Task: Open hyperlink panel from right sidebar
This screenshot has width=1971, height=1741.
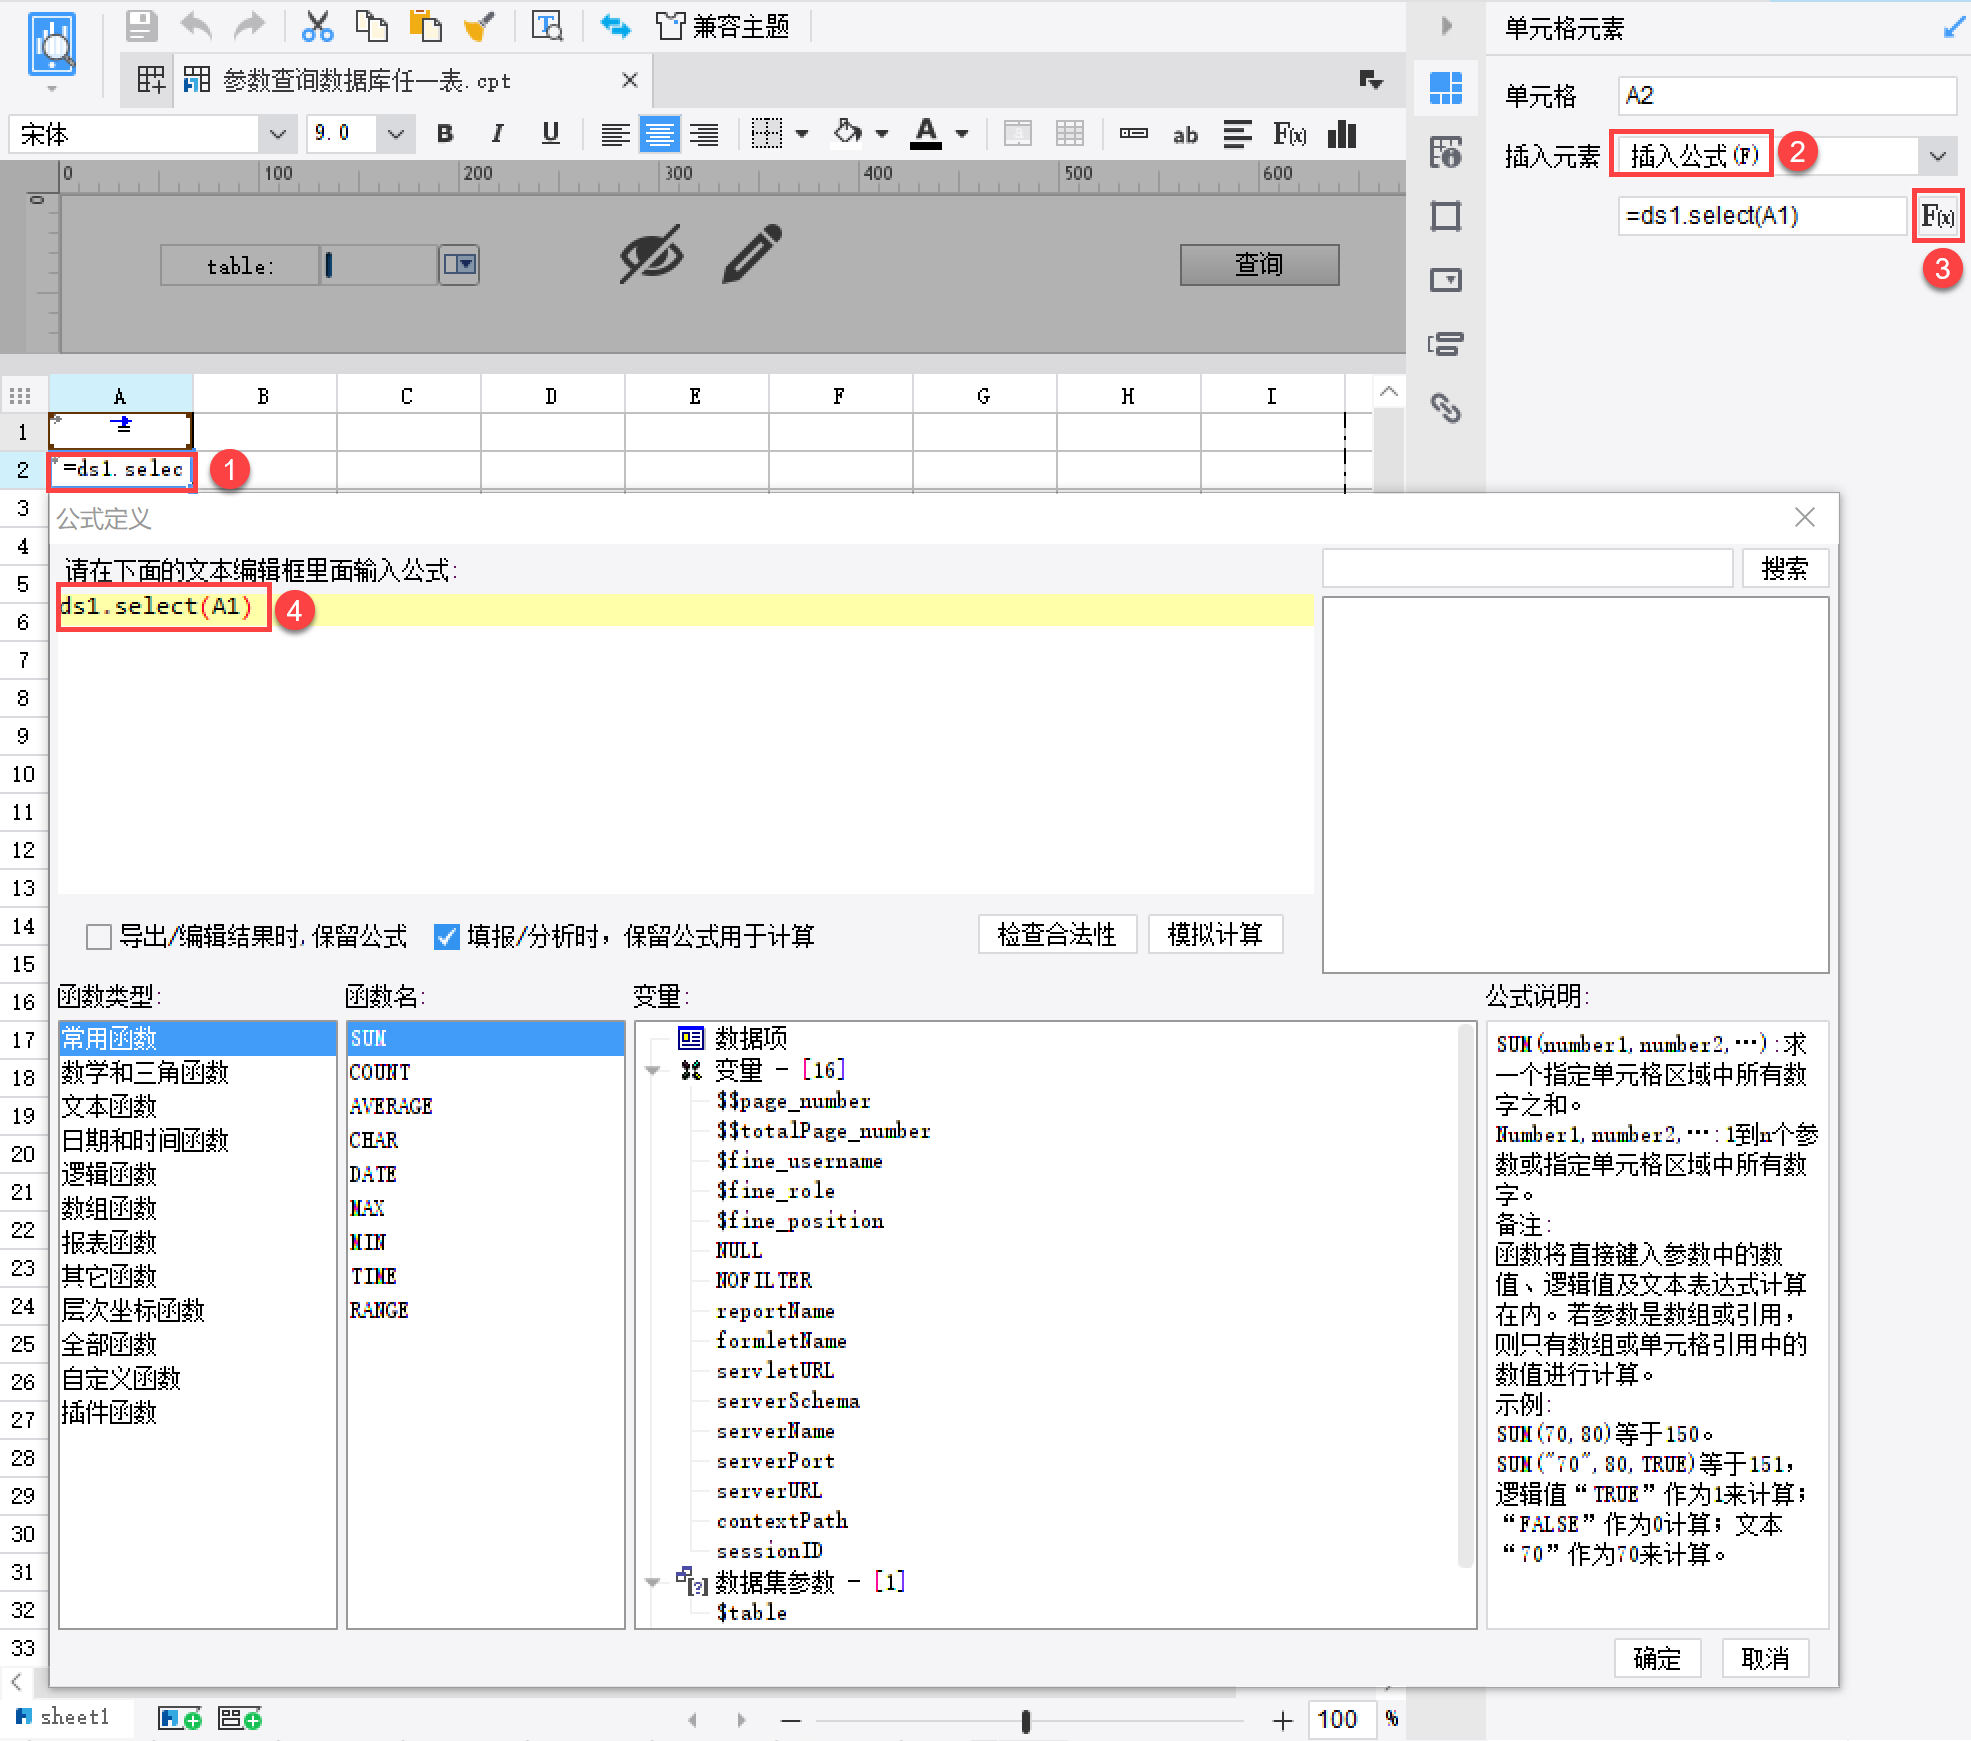Action: [1445, 408]
